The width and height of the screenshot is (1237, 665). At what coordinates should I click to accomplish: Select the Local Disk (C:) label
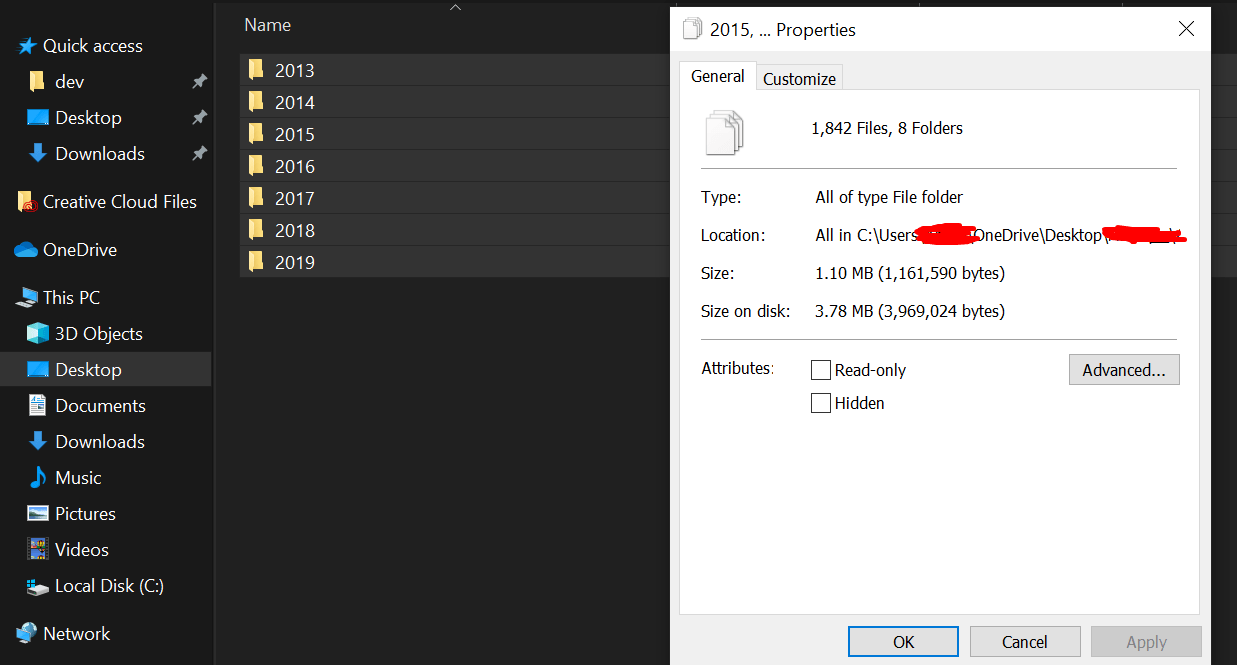coord(109,586)
